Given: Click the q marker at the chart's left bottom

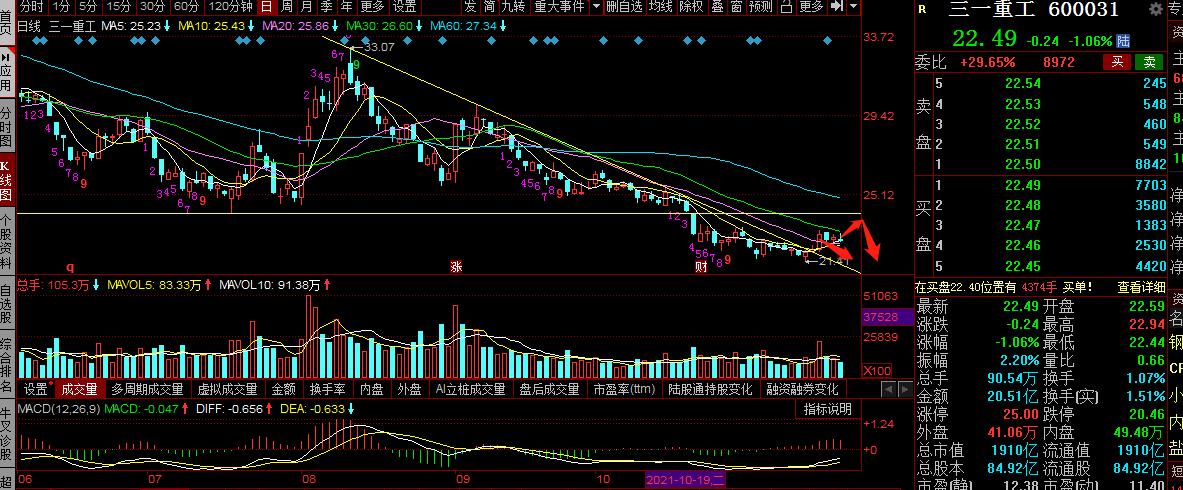Looking at the screenshot, I should click(70, 267).
